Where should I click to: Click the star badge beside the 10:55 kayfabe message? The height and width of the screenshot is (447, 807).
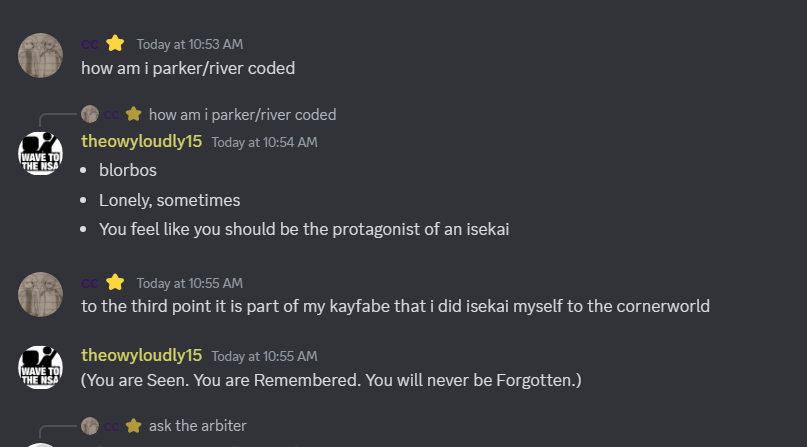(115, 283)
